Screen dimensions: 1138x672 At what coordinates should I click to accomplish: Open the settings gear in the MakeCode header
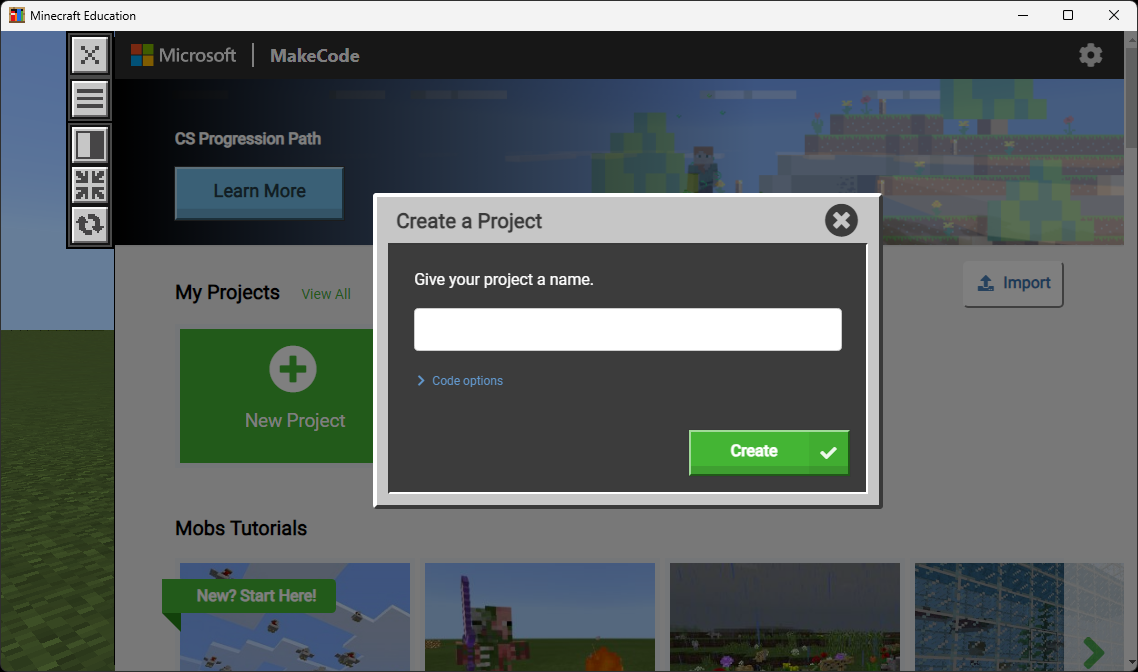click(1090, 55)
